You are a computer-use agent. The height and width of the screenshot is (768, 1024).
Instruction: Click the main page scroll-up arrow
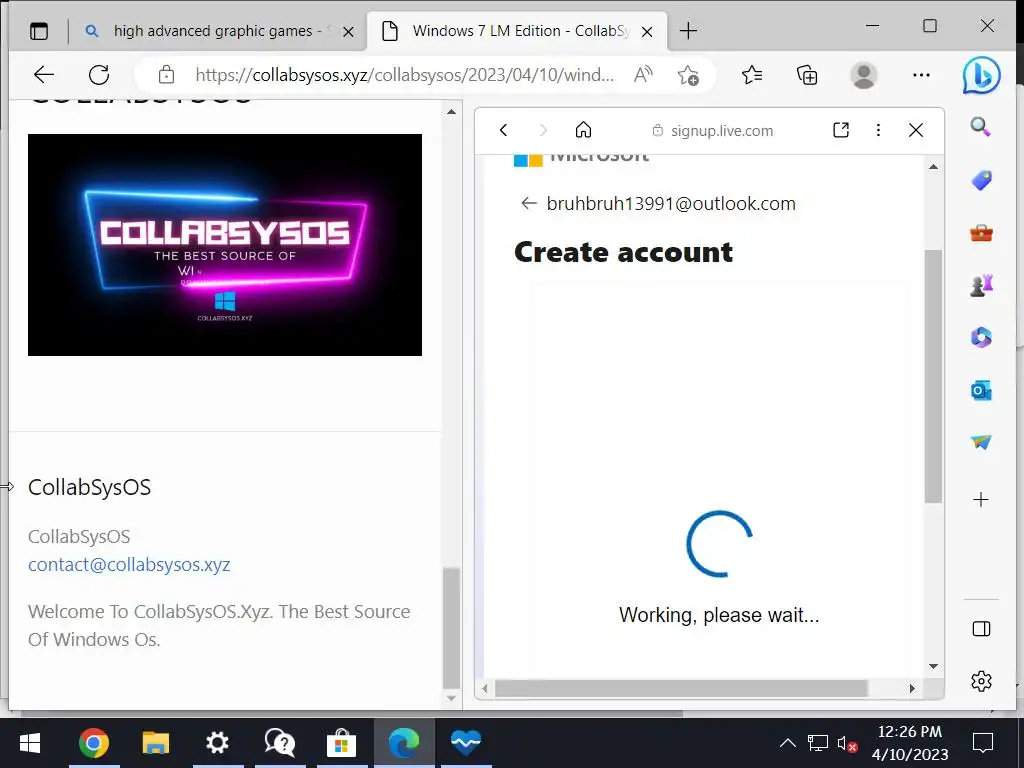point(451,112)
